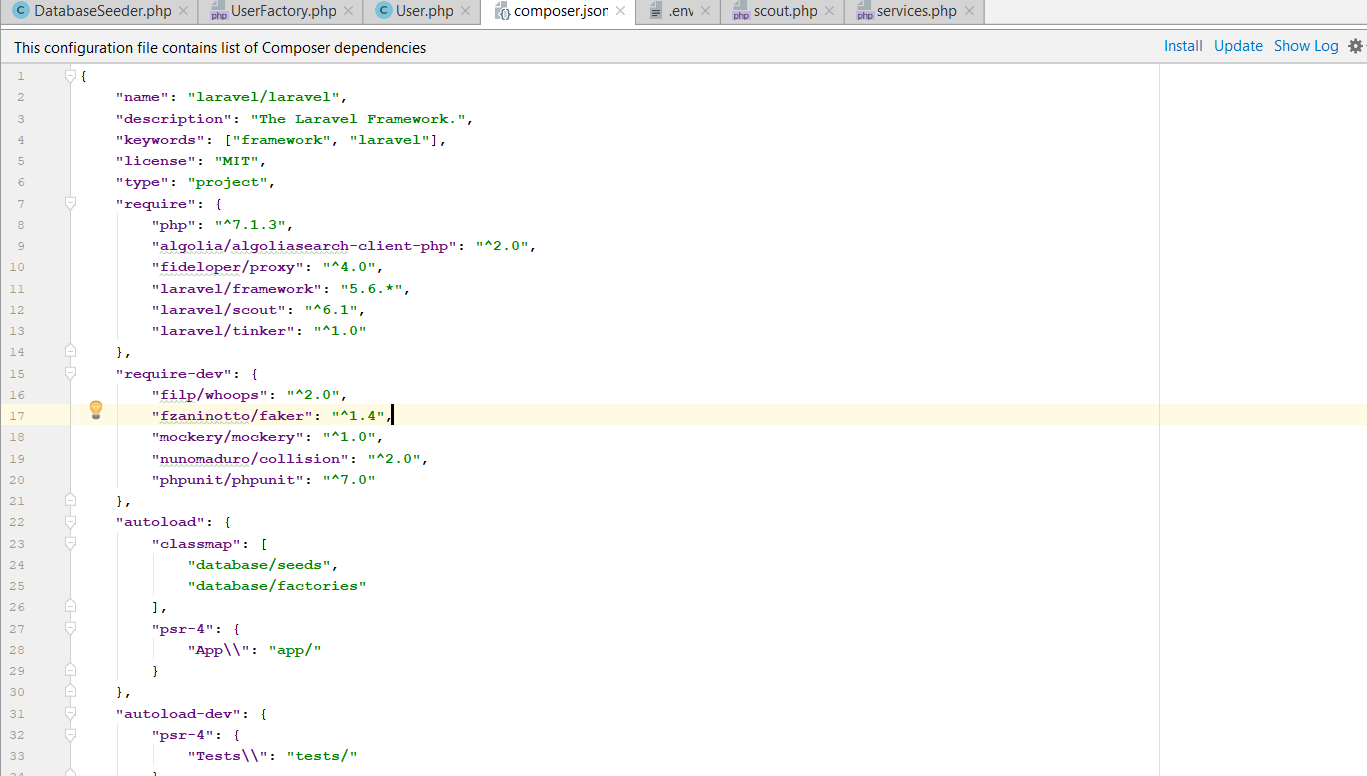This screenshot has height=776, width=1367.
Task: Click the "app/" path value
Action: pyautogui.click(x=295, y=650)
